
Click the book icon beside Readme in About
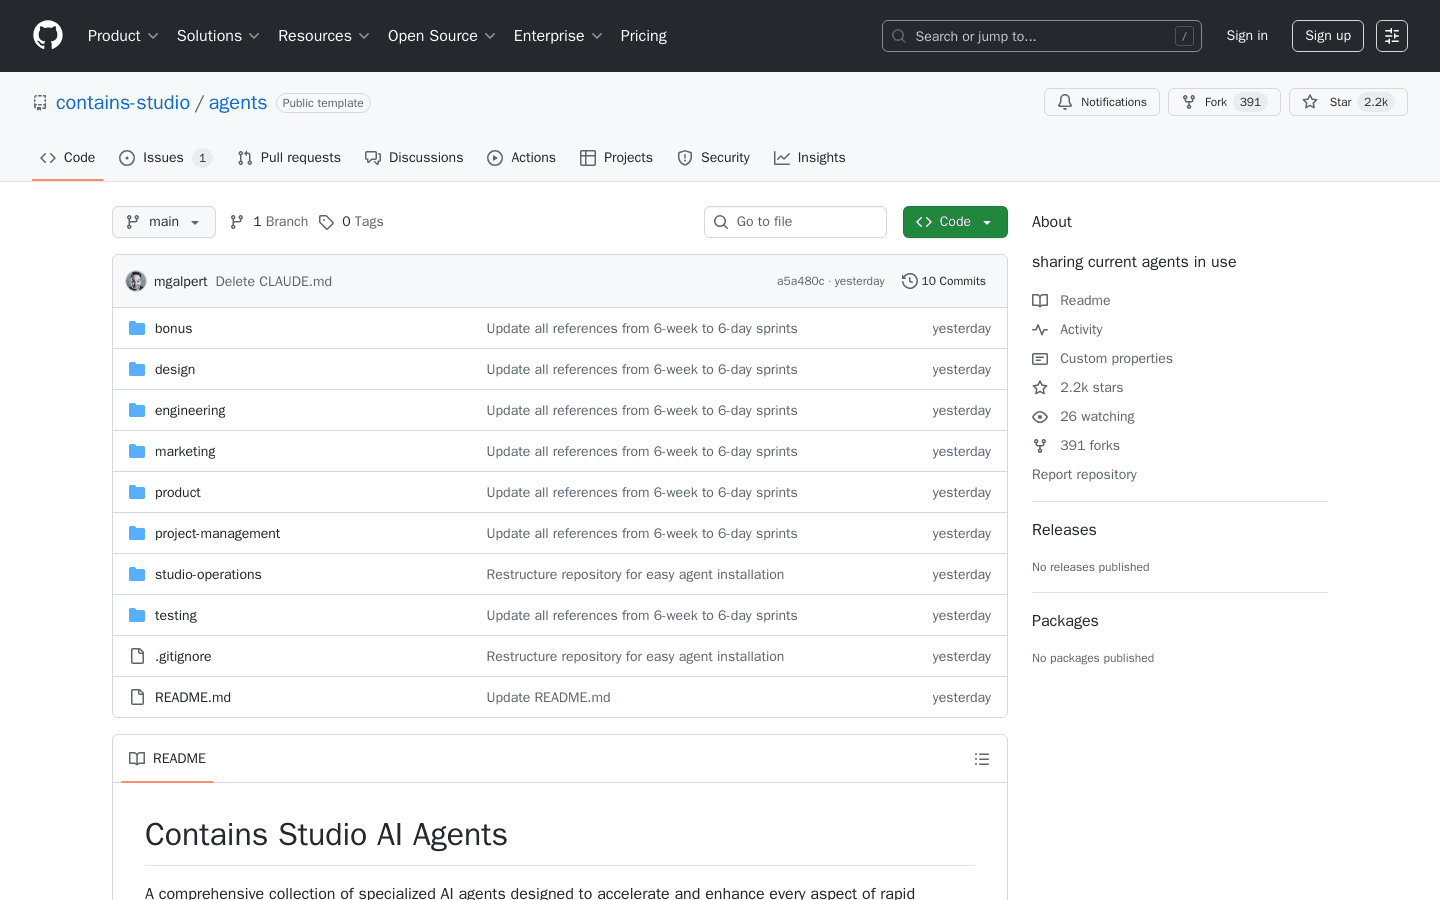1040,300
